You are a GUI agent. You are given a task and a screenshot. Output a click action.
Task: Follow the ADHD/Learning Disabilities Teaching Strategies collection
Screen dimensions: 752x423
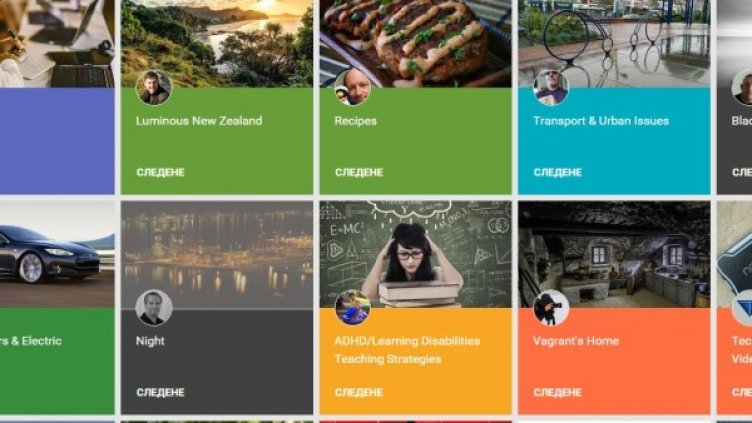point(359,392)
